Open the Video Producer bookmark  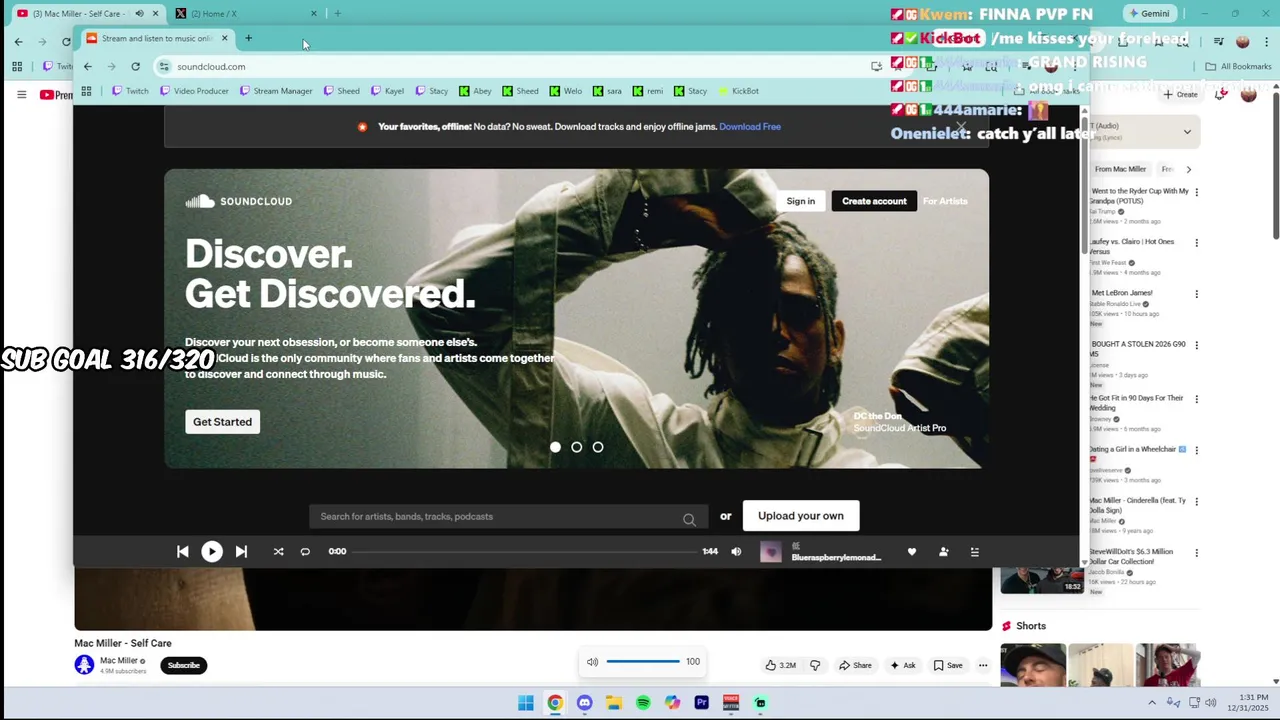194,91
